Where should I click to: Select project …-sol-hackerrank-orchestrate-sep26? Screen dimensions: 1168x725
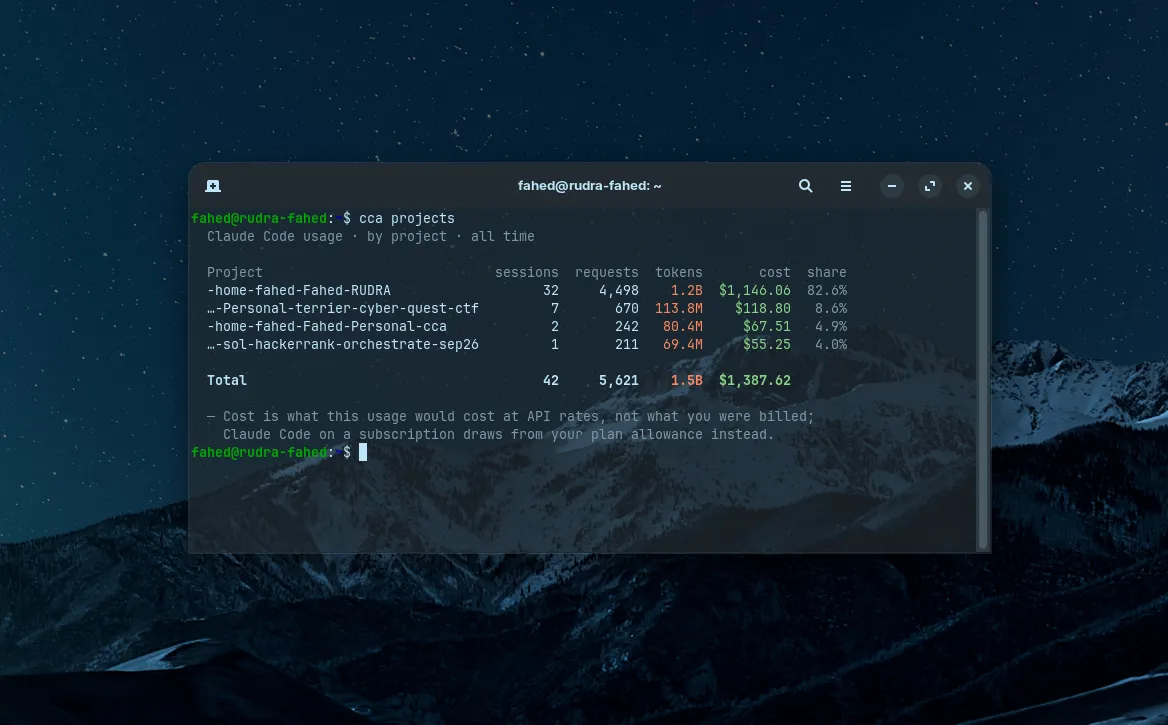tap(343, 344)
